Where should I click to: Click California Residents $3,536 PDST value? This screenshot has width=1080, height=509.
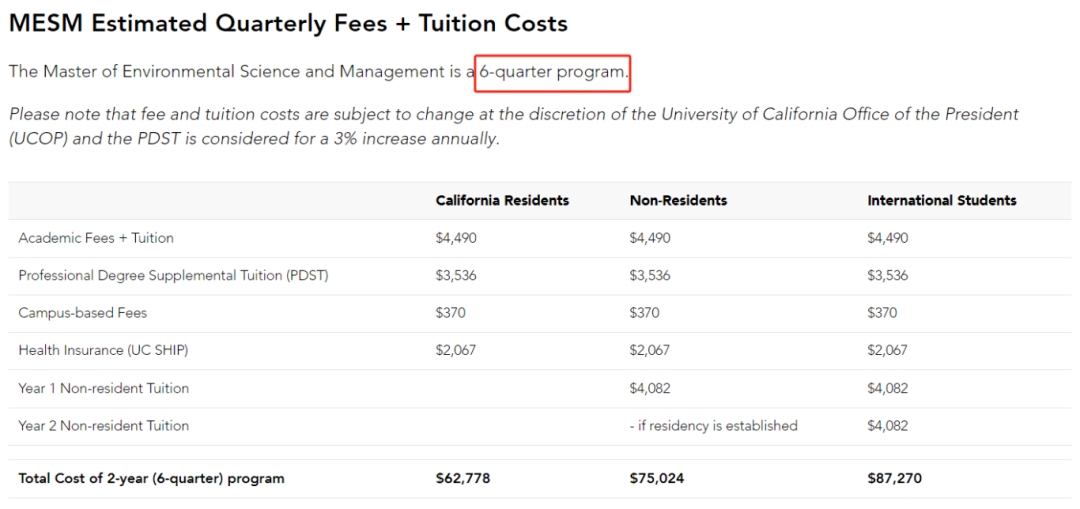[456, 276]
